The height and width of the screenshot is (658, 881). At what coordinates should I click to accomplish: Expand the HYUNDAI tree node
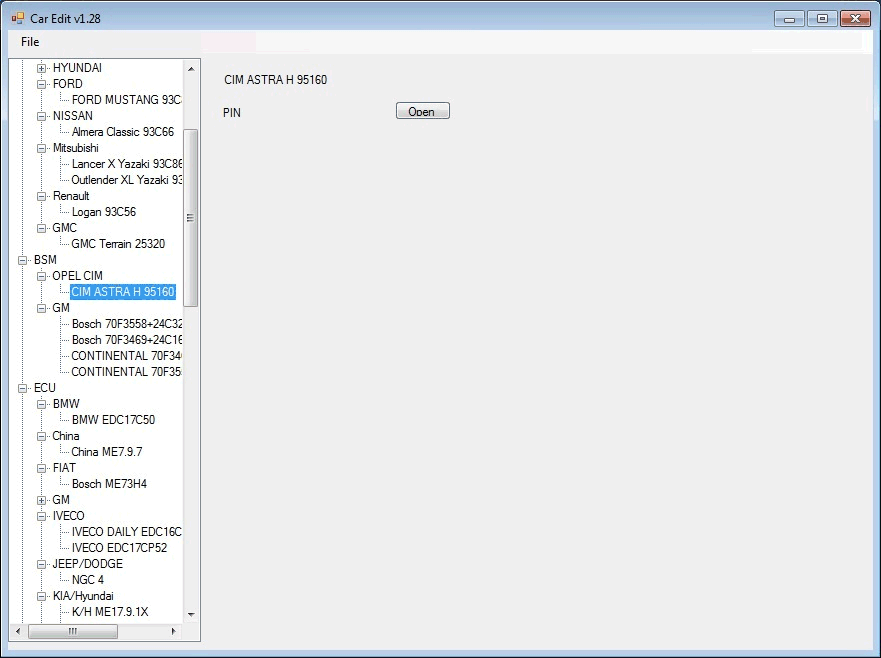click(42, 68)
